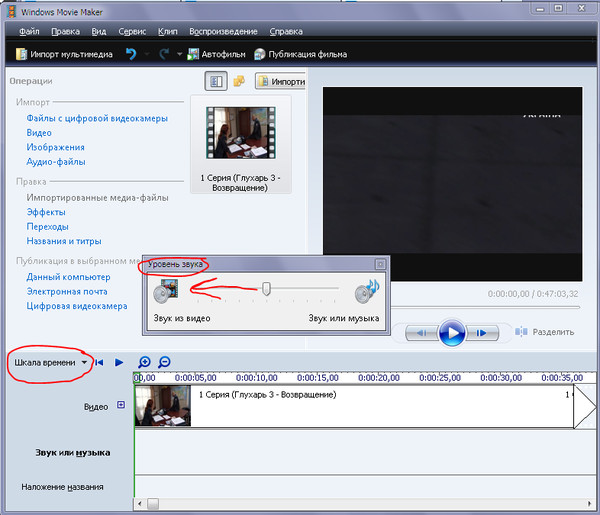Click the Разделить split button
Viewport: 600px width, 515px height.
tap(545, 332)
